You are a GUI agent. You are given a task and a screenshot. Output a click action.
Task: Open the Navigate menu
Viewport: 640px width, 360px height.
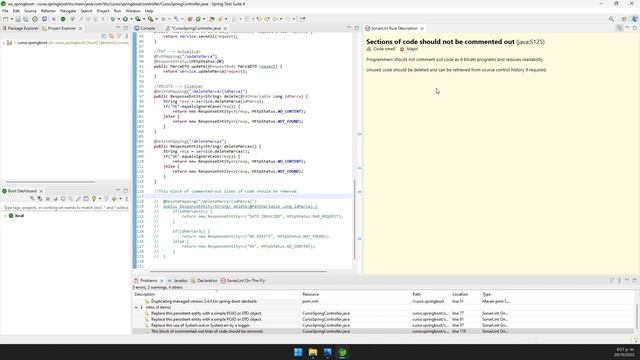68,11
